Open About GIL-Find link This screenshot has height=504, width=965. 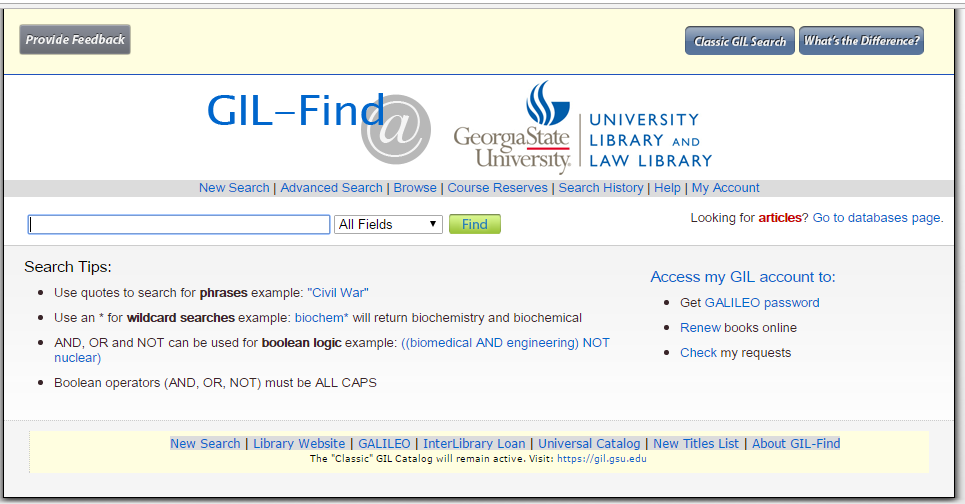(796, 444)
